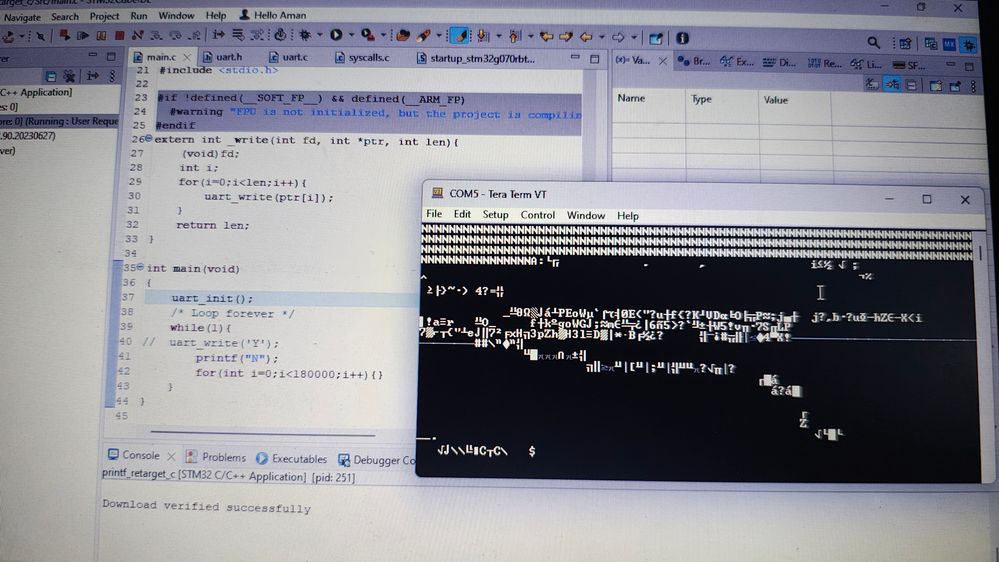This screenshot has height=562, width=999.
Task: Toggle Show Type Names in Variables view
Action: (871, 83)
